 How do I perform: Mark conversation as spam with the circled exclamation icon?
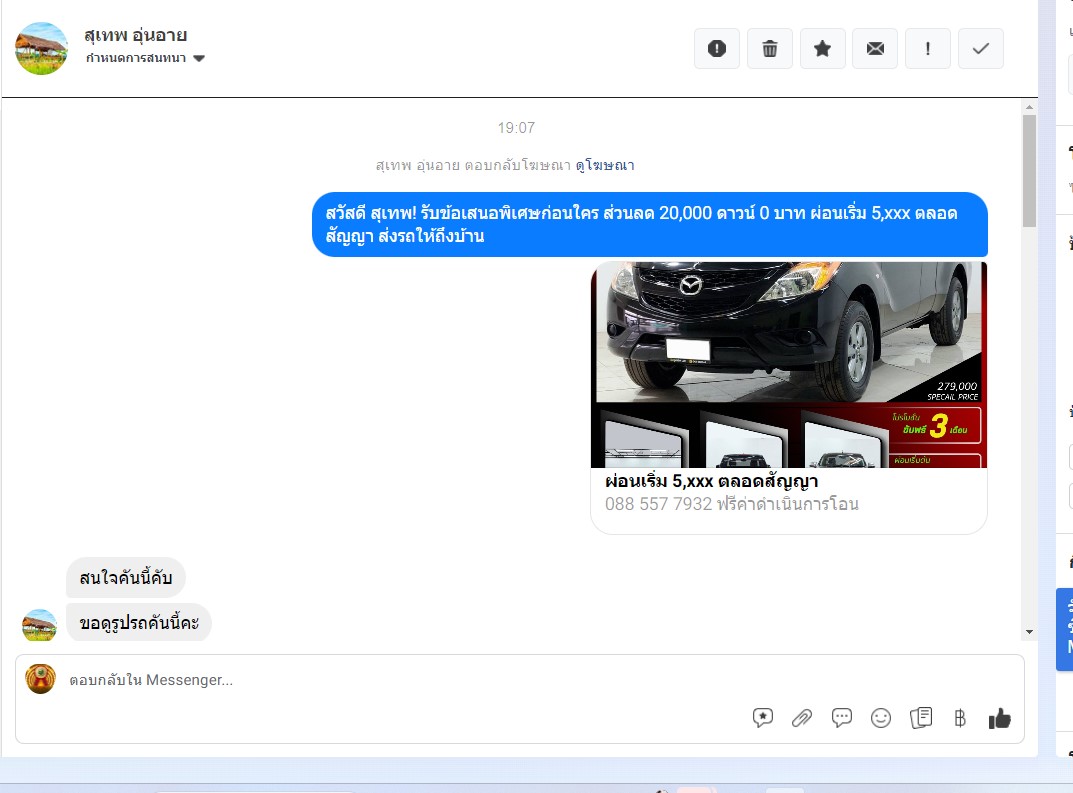(x=716, y=48)
